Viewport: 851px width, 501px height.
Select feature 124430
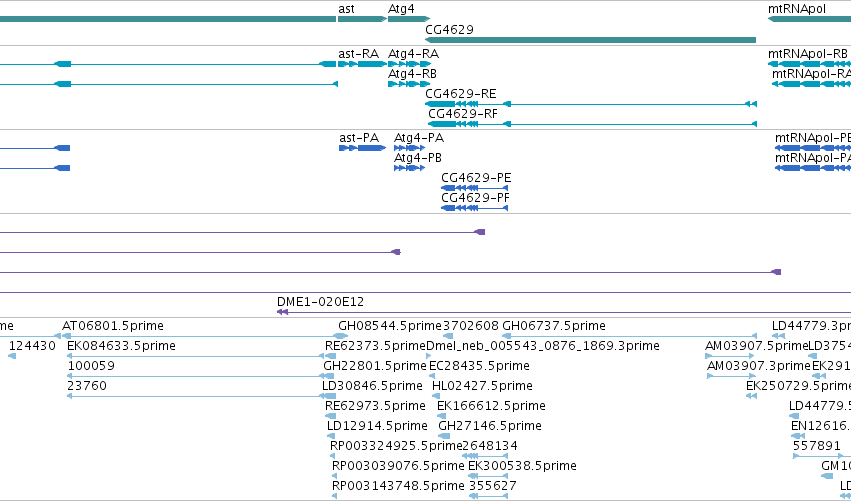coord(12,357)
